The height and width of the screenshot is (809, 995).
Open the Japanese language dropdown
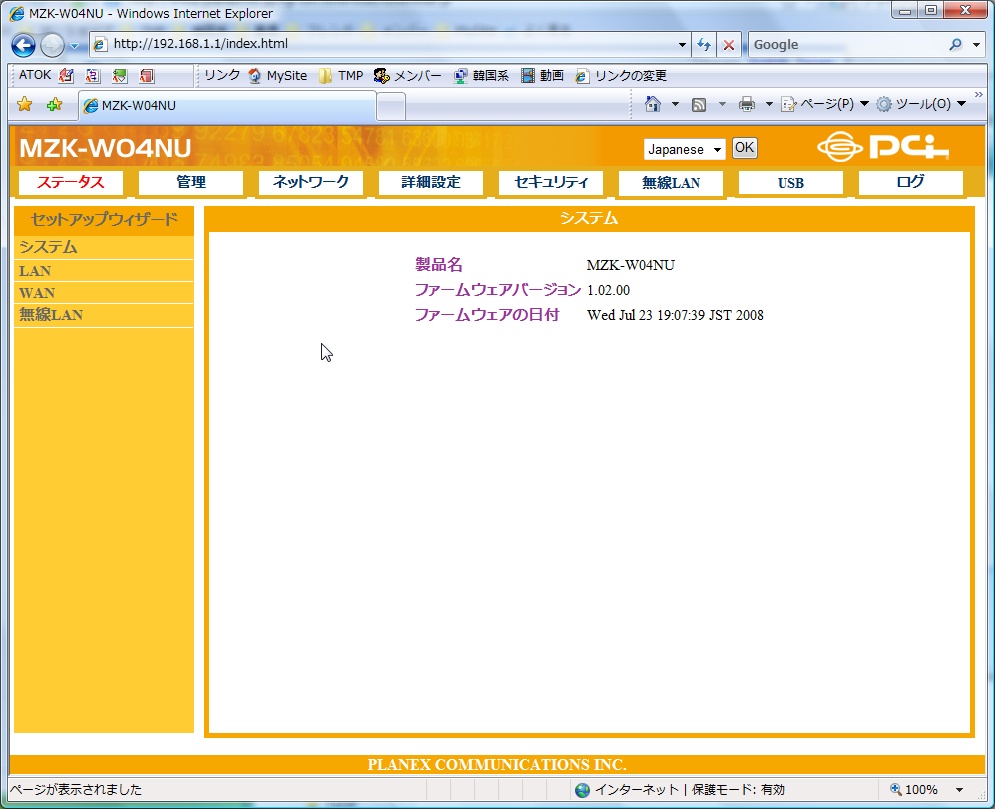pos(684,150)
